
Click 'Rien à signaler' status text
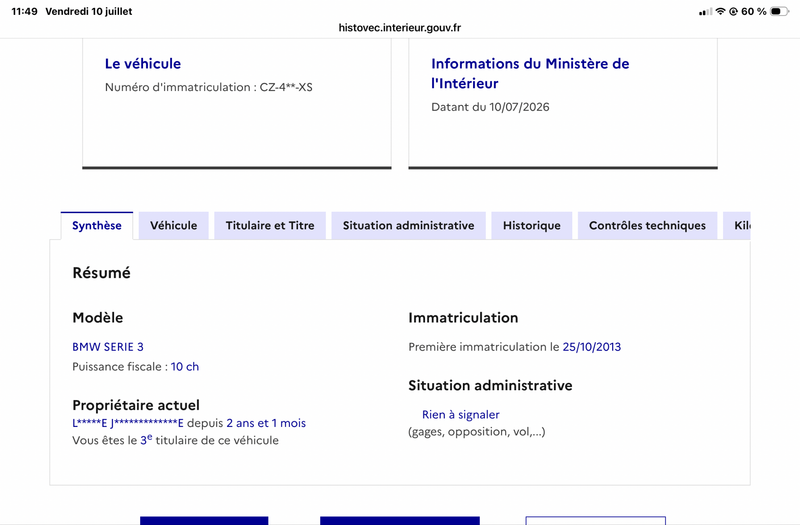(x=461, y=415)
